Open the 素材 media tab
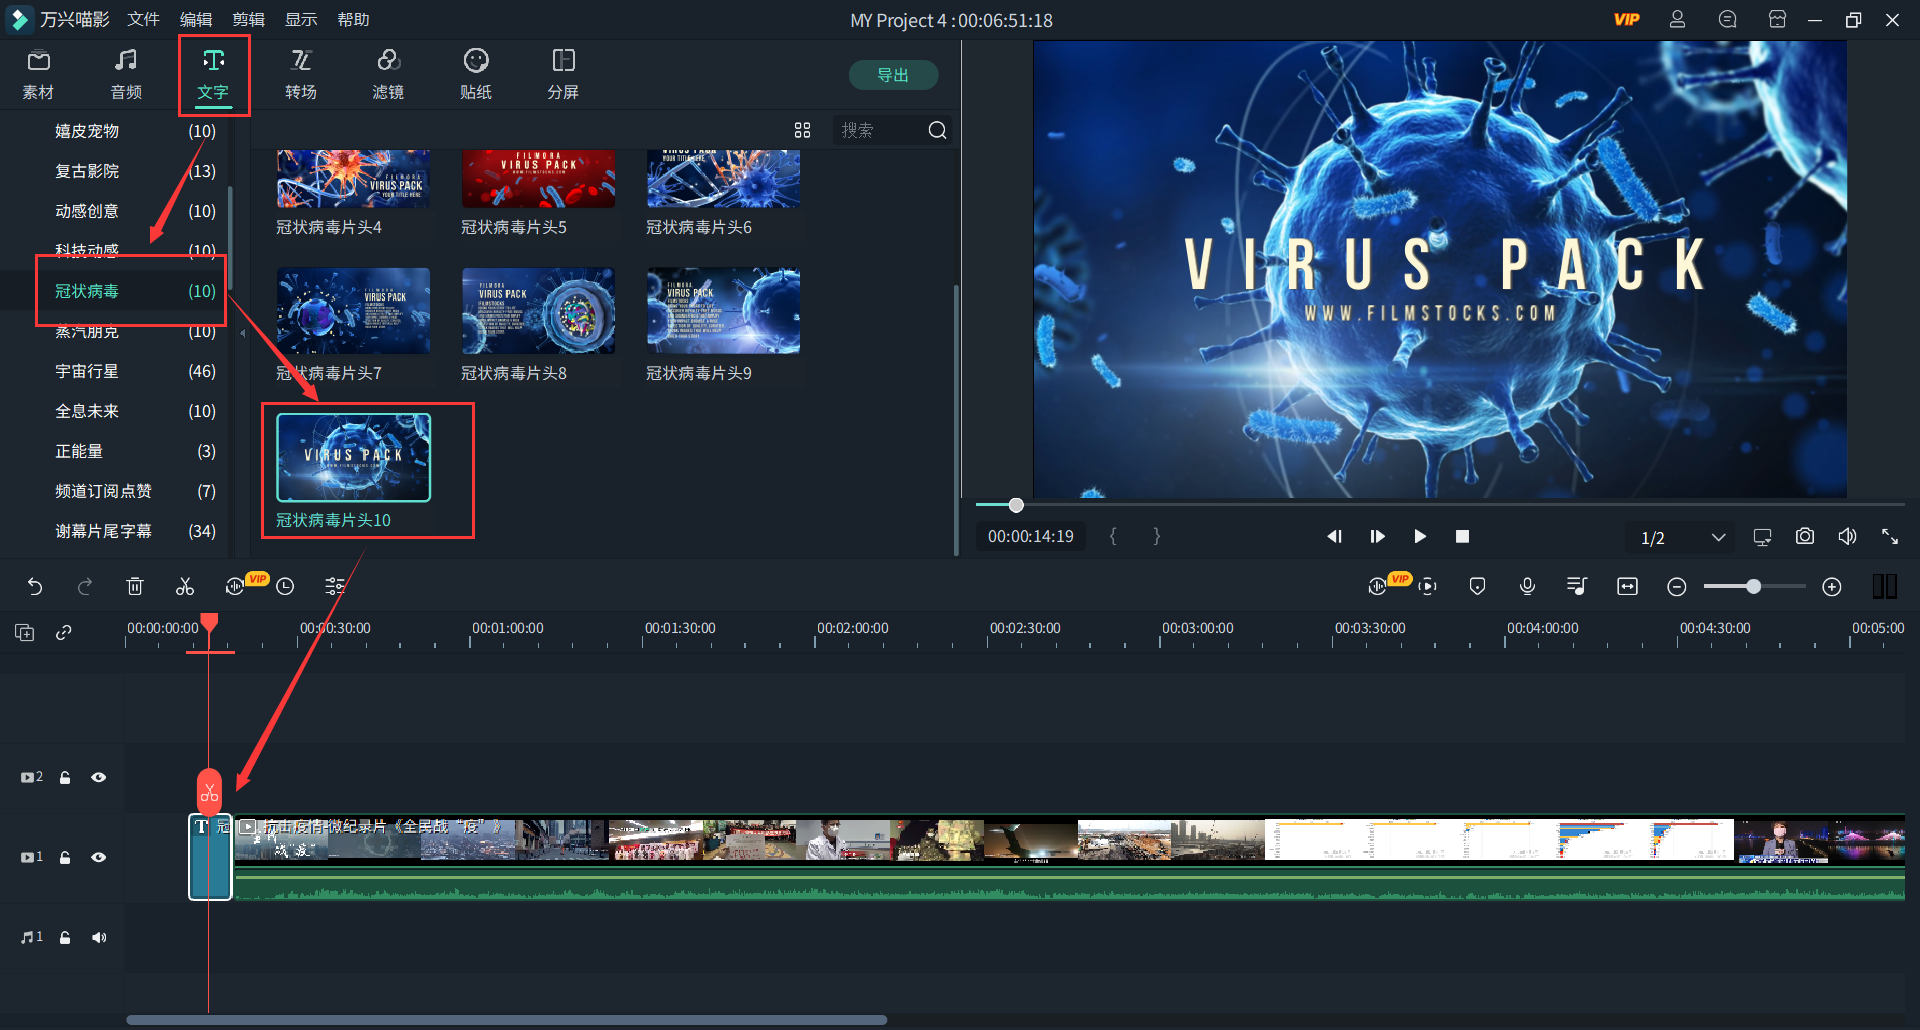1920x1030 pixels. (38, 75)
